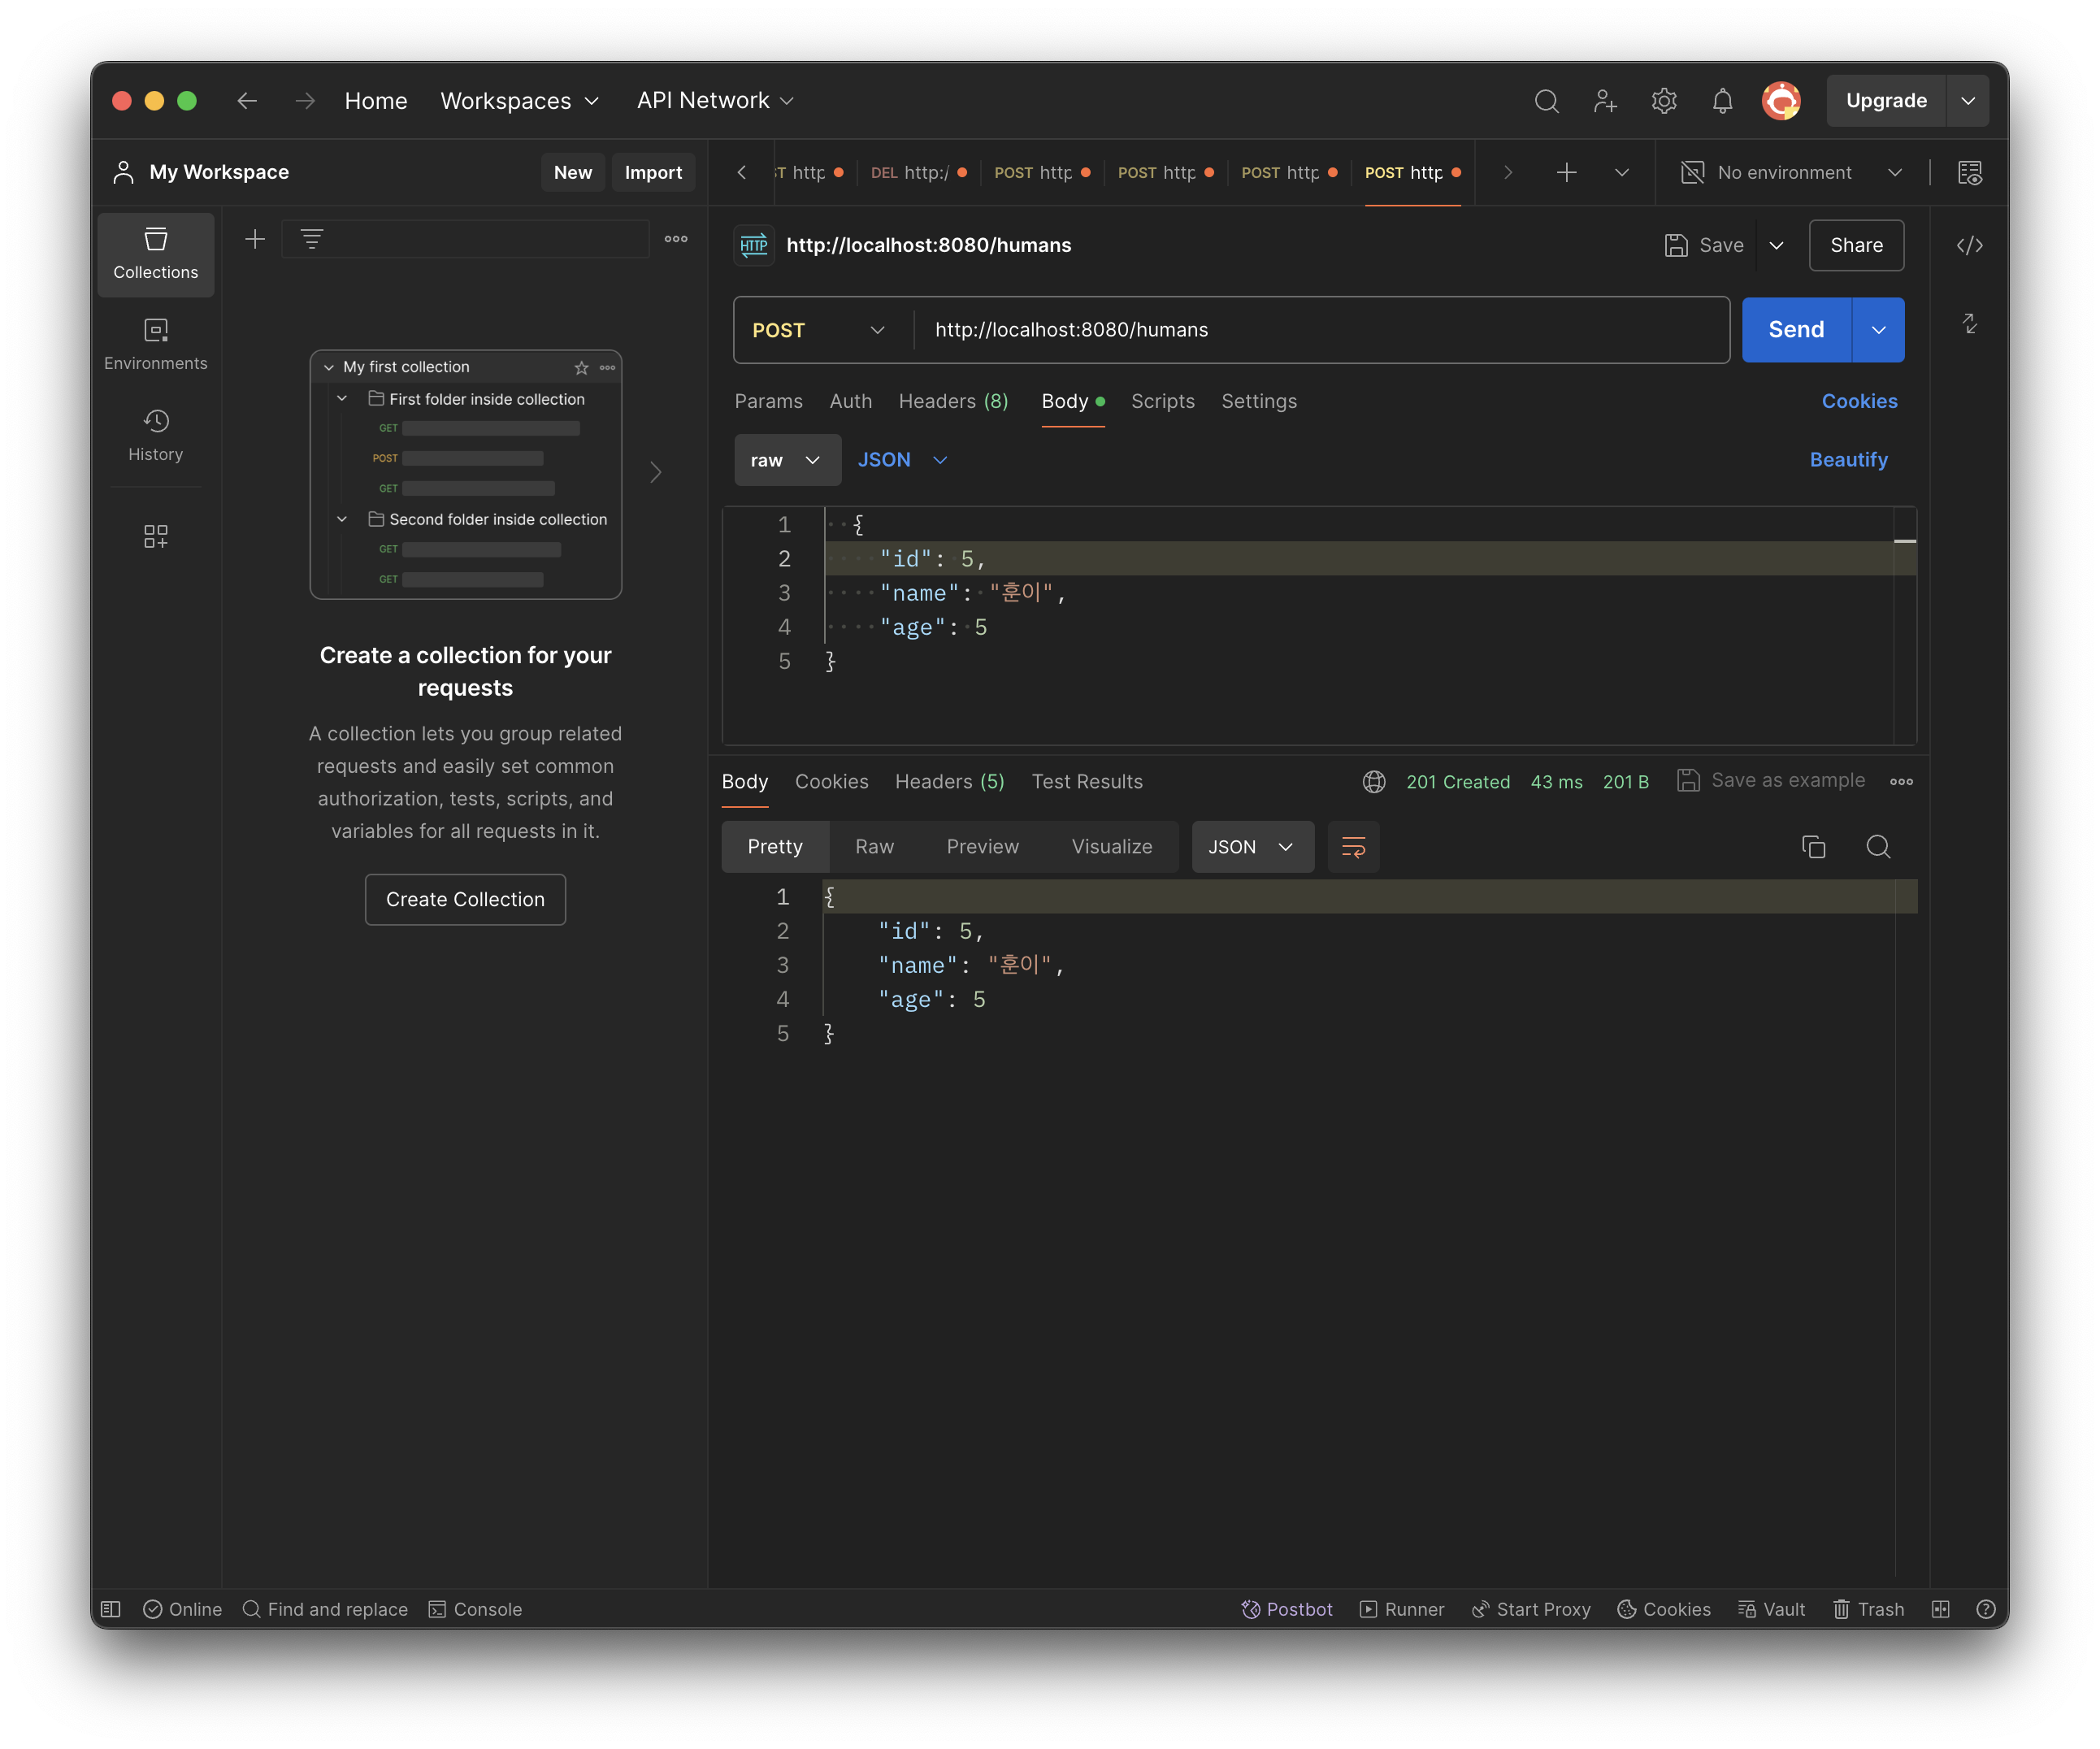The height and width of the screenshot is (1749, 2100).
Task: Open the raw body type dropdown
Action: pos(786,460)
